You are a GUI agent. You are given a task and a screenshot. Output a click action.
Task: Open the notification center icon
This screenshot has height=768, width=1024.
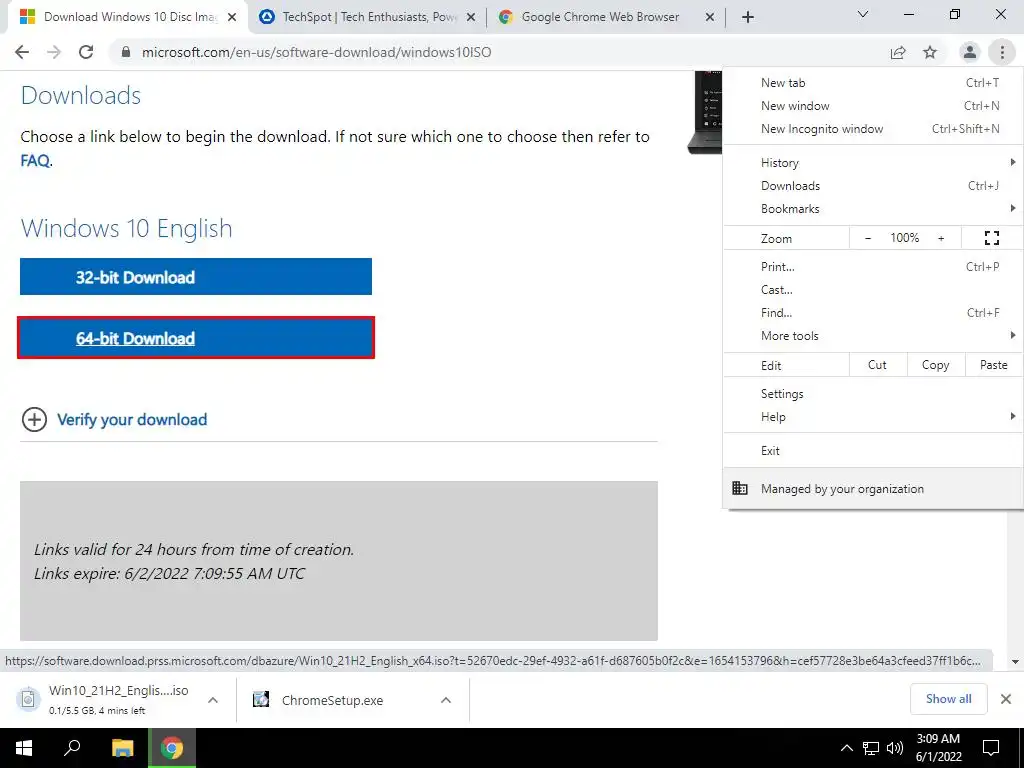991,748
